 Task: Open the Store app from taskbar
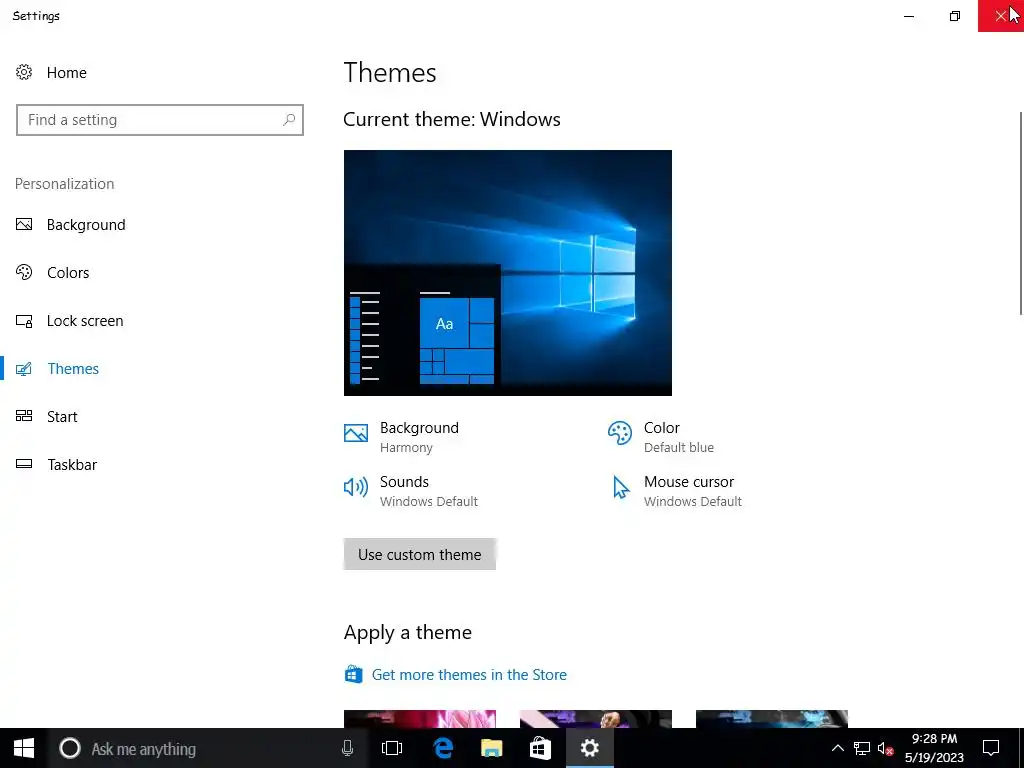click(540, 748)
